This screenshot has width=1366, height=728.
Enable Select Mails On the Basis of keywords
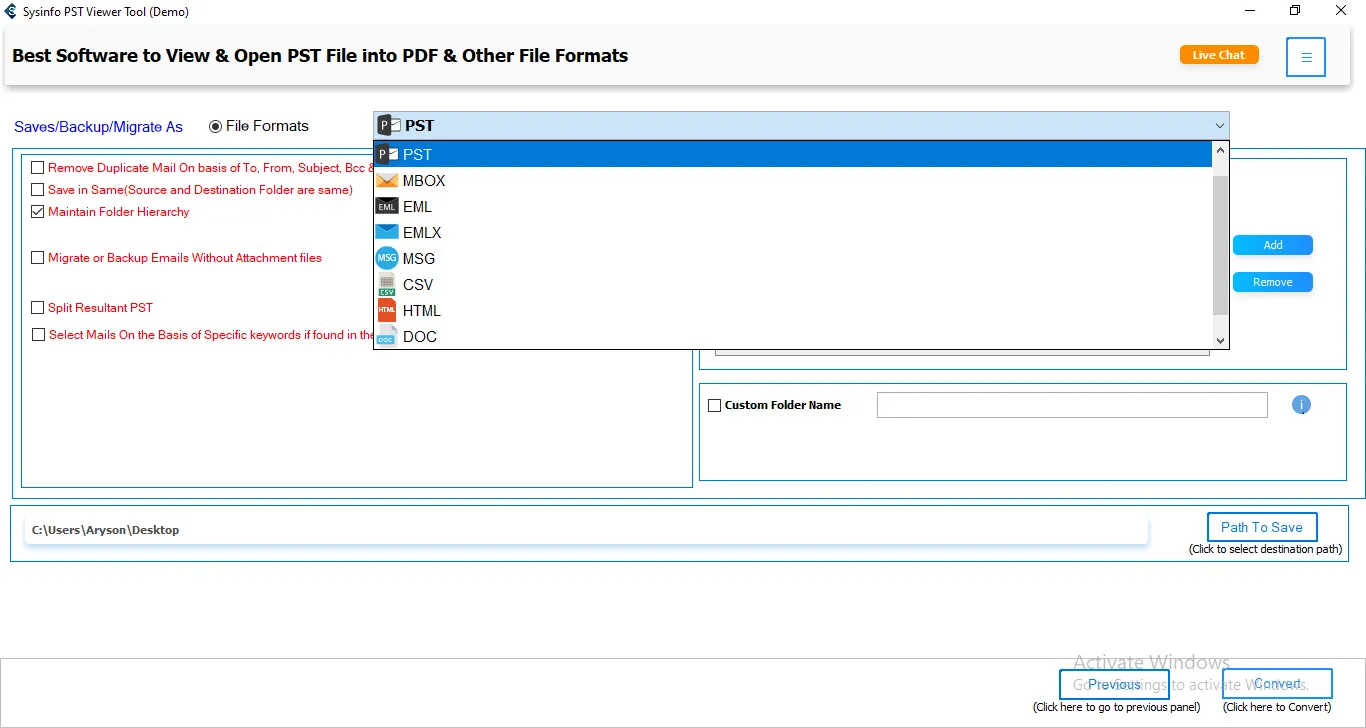click(38, 335)
